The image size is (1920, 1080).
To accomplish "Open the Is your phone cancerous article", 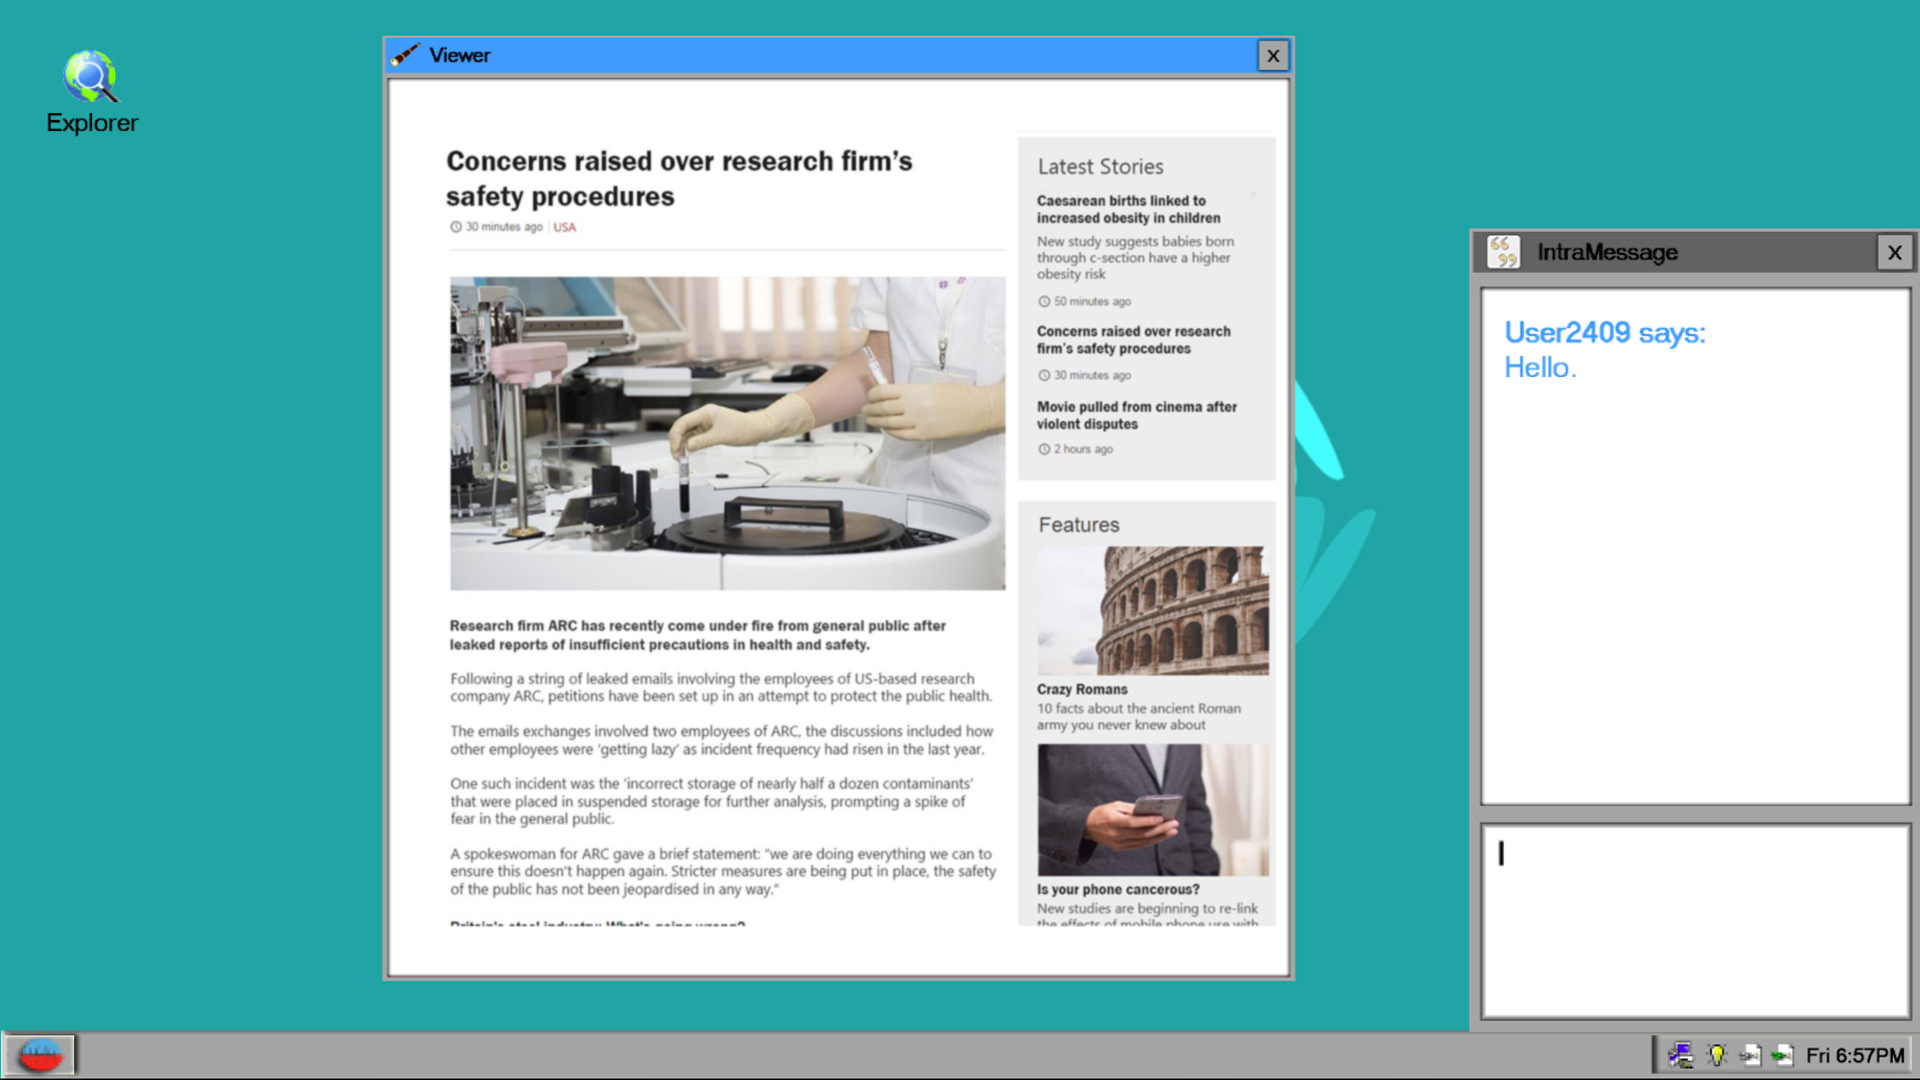I will (x=1118, y=889).
